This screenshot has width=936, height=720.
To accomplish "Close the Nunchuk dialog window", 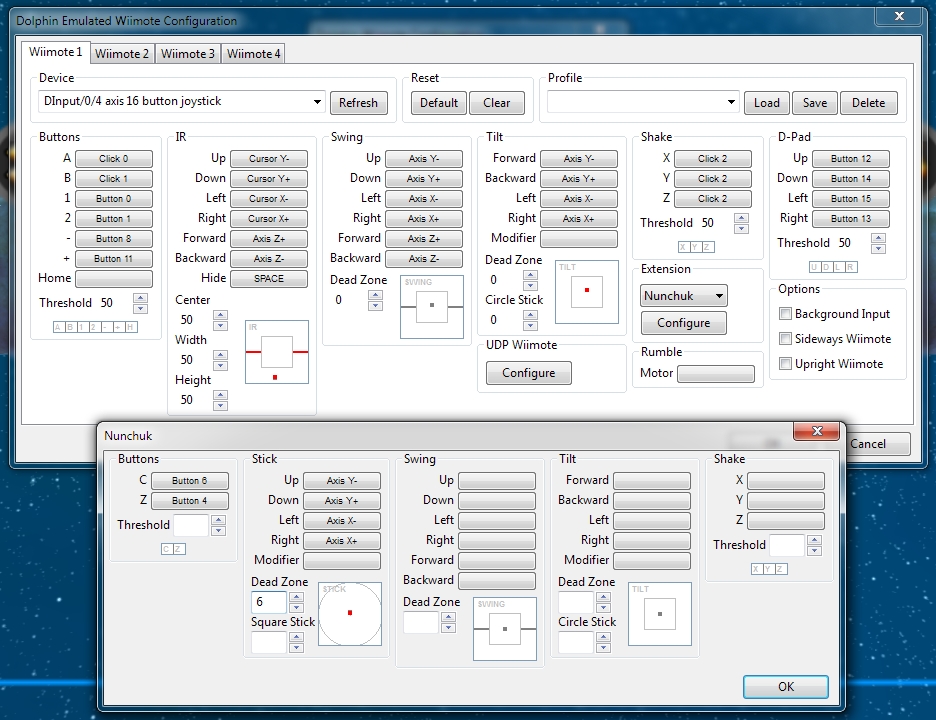I will [x=817, y=430].
